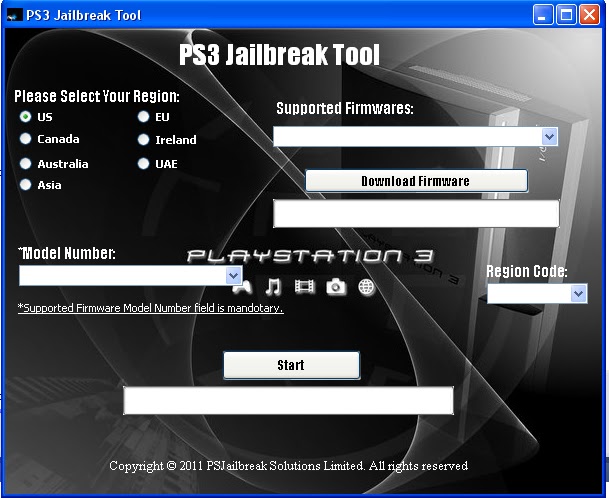609x498 pixels.
Task: Open the Region Code dropdown
Action: click(578, 293)
